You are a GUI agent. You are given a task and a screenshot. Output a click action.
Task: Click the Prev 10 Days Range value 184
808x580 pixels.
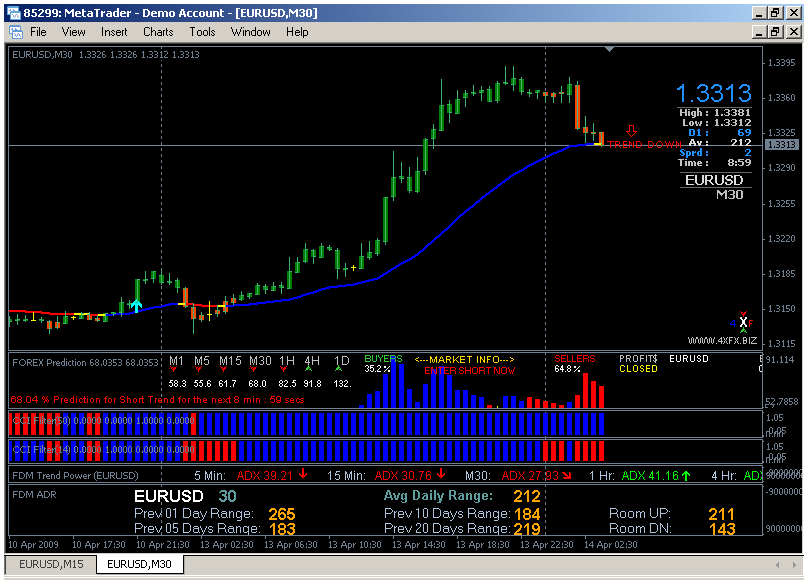tap(527, 514)
